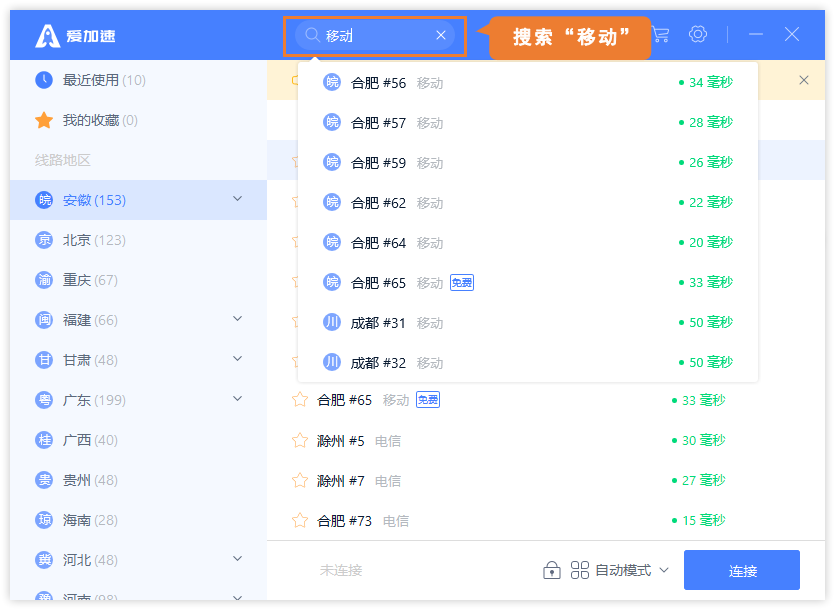
Task: Select 北京 (123) region
Action: click(138, 240)
